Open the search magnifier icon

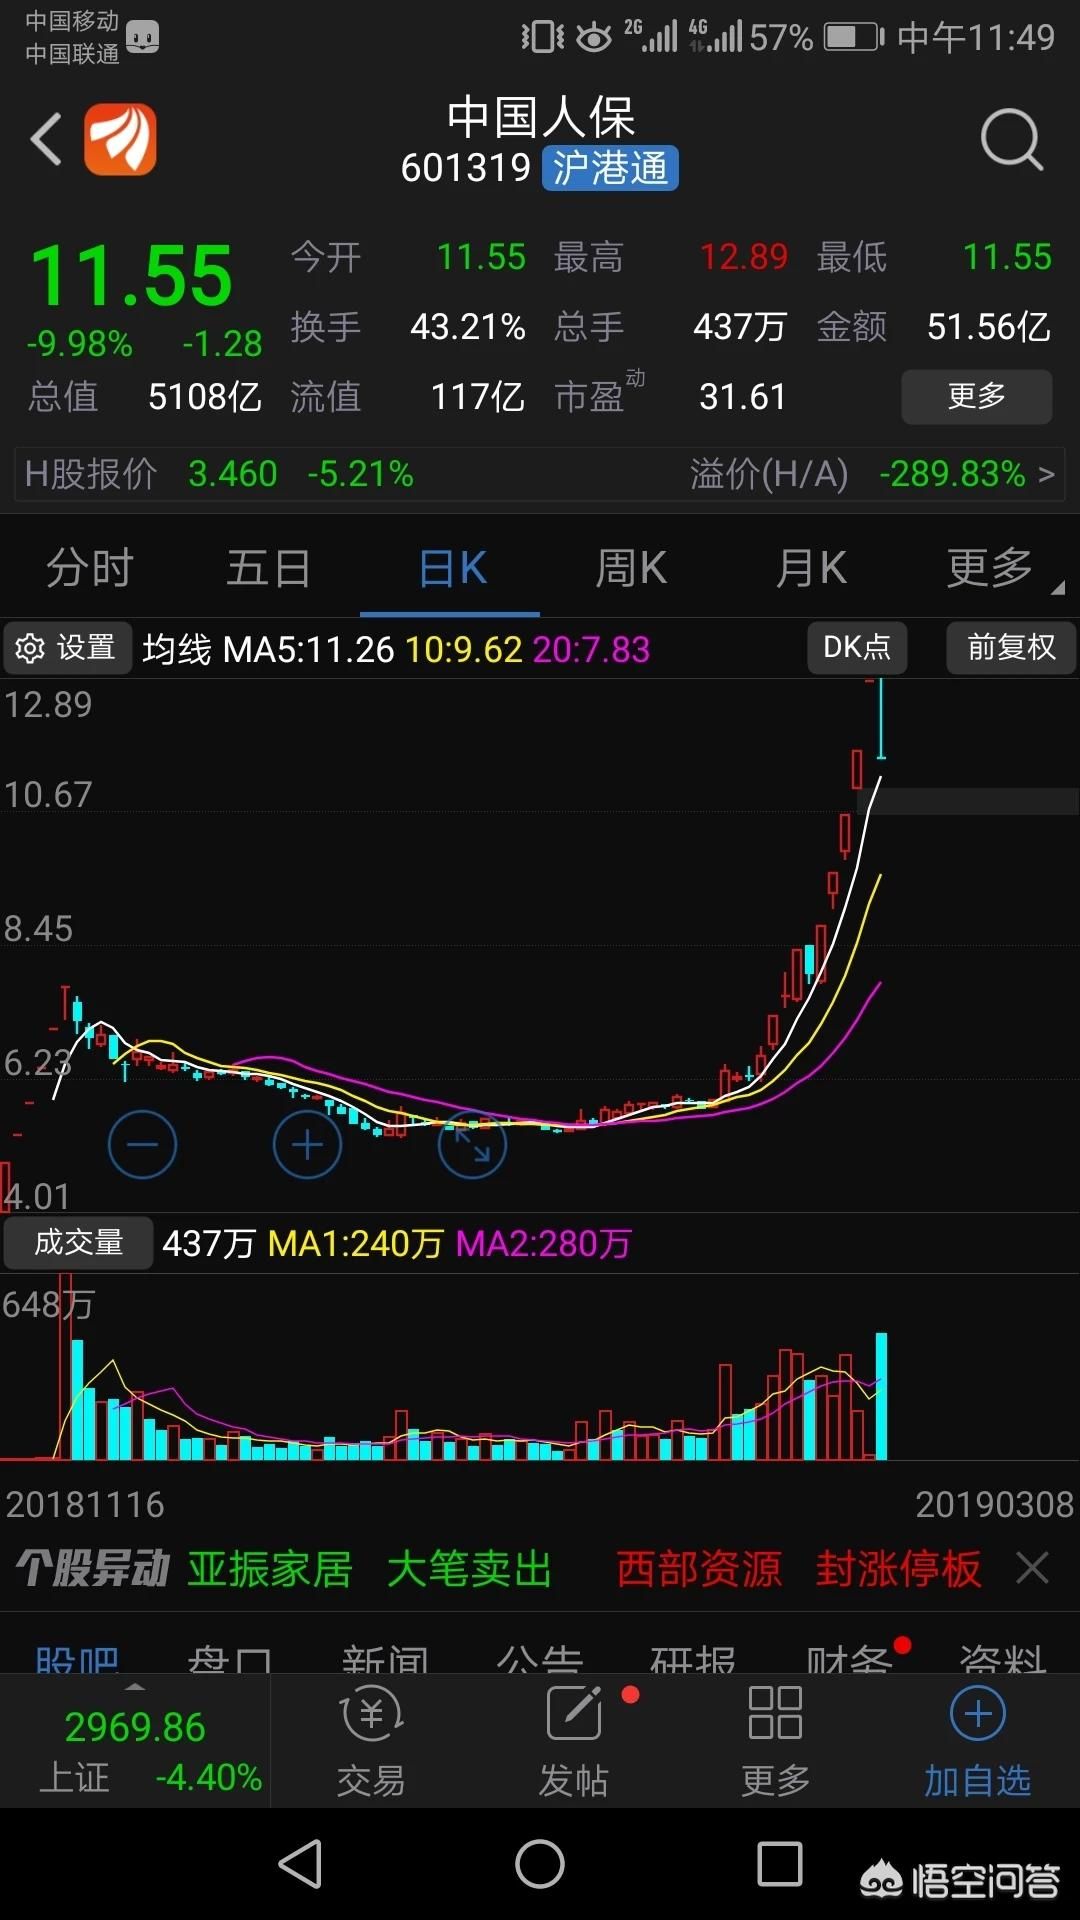coord(1012,139)
